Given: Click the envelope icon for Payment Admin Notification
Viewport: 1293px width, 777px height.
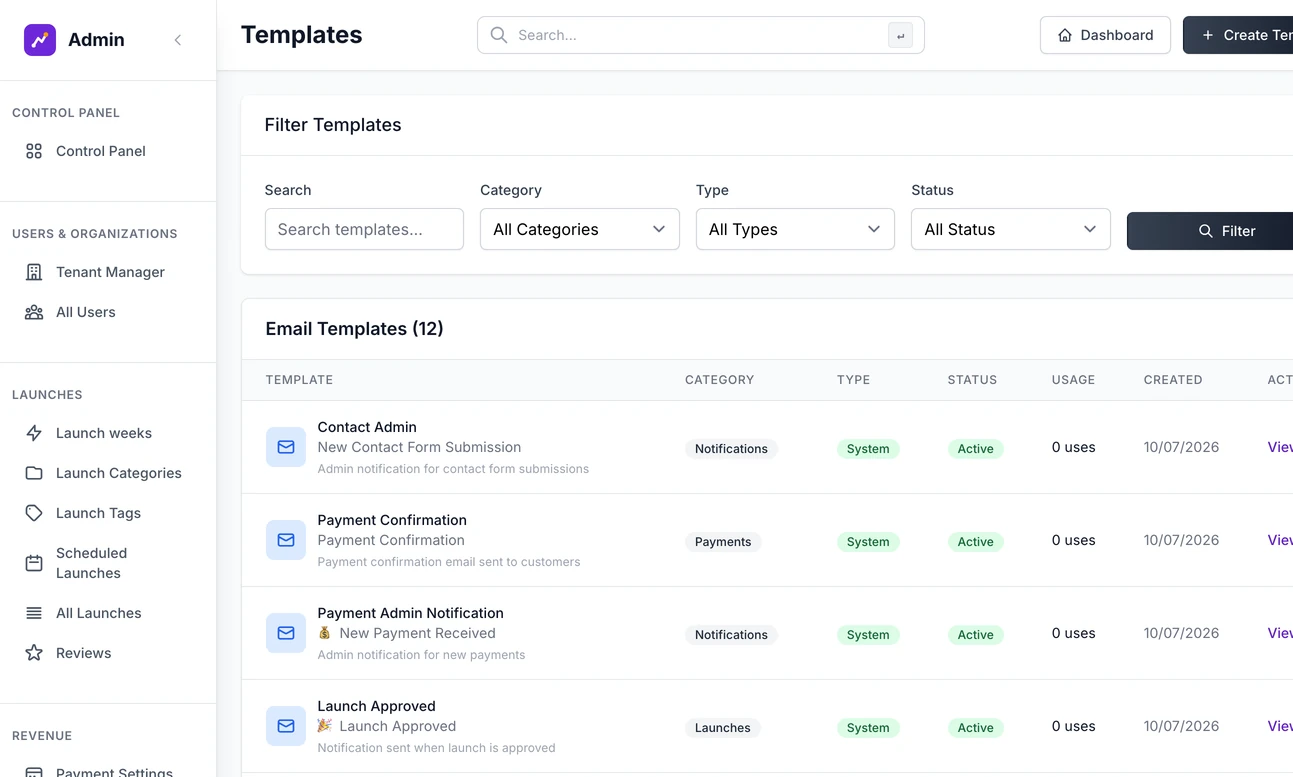Looking at the screenshot, I should [x=286, y=633].
